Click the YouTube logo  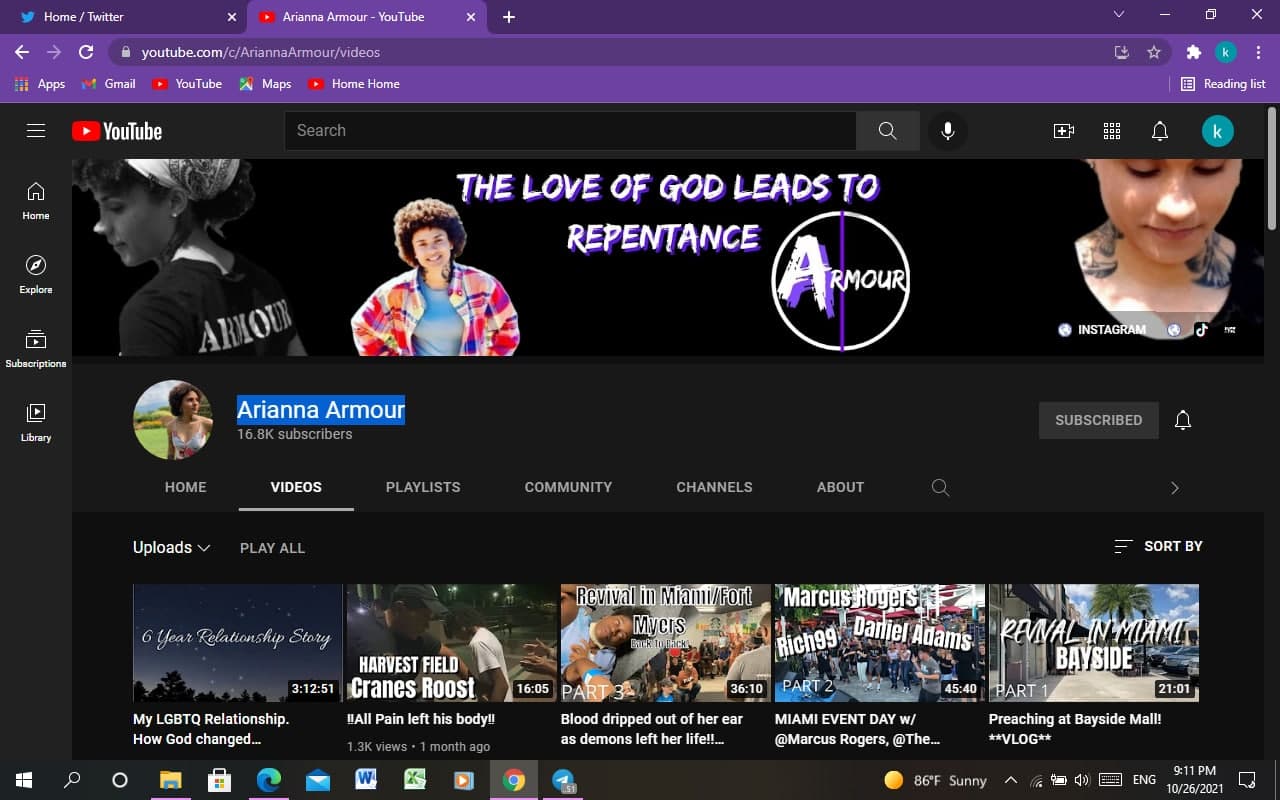(117, 131)
